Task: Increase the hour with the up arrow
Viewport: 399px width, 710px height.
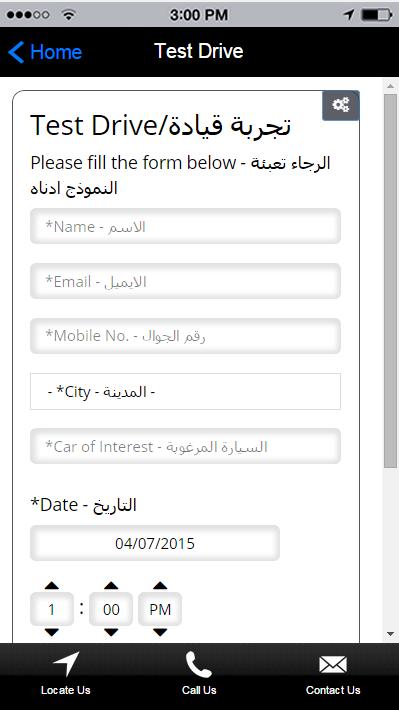Action: tap(52, 585)
